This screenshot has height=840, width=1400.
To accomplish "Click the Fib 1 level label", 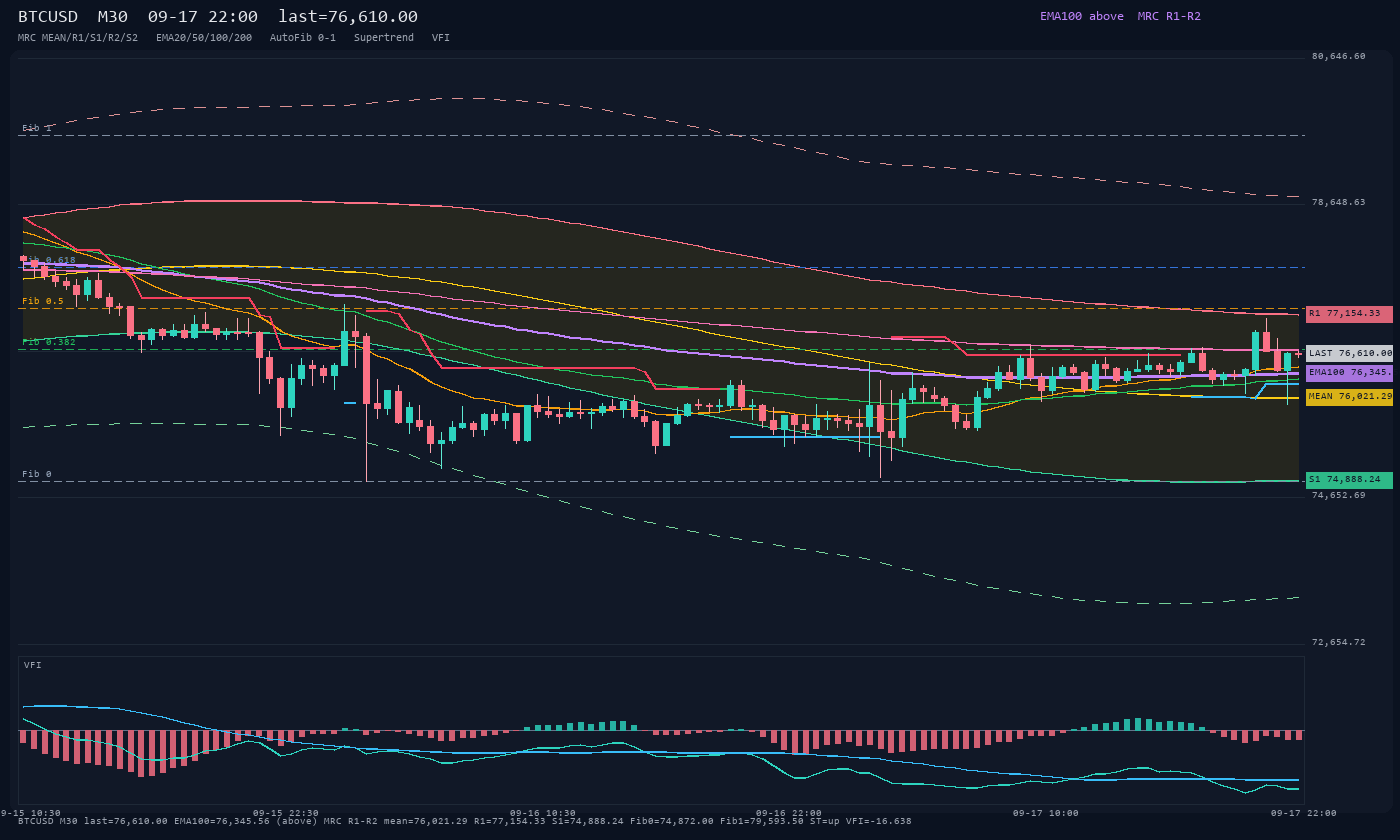I will point(37,128).
